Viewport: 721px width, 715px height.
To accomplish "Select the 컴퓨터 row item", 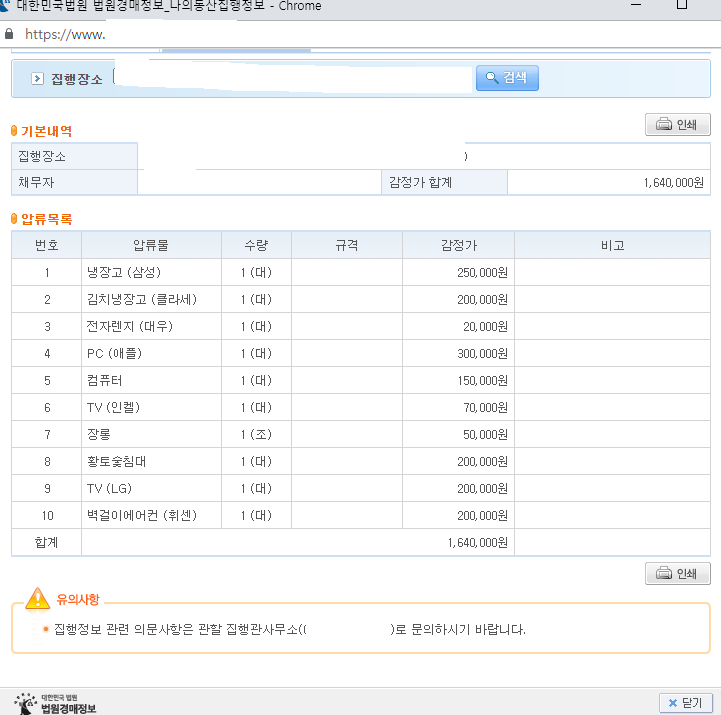I will 104,381.
